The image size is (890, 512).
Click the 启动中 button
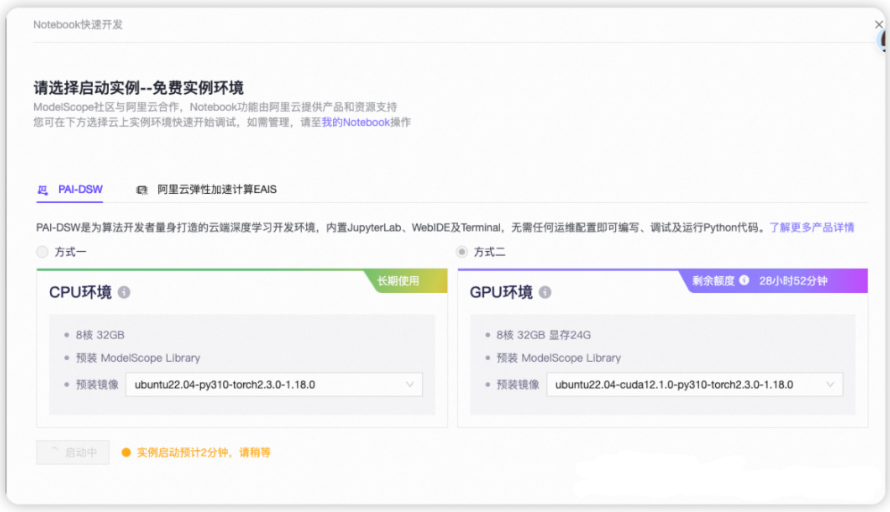pos(73,452)
